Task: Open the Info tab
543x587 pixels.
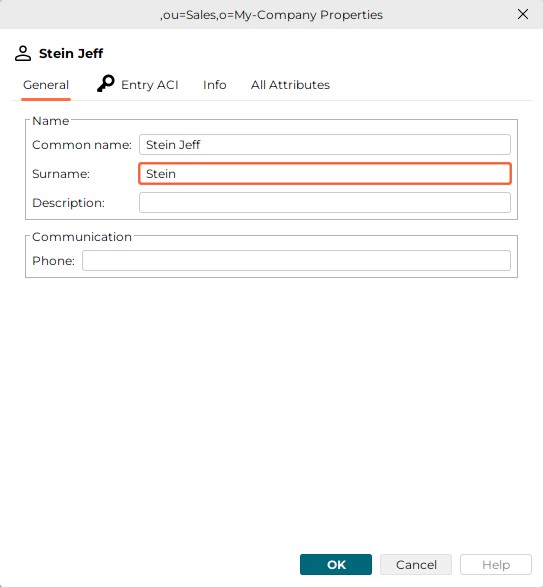Action: click(x=215, y=85)
